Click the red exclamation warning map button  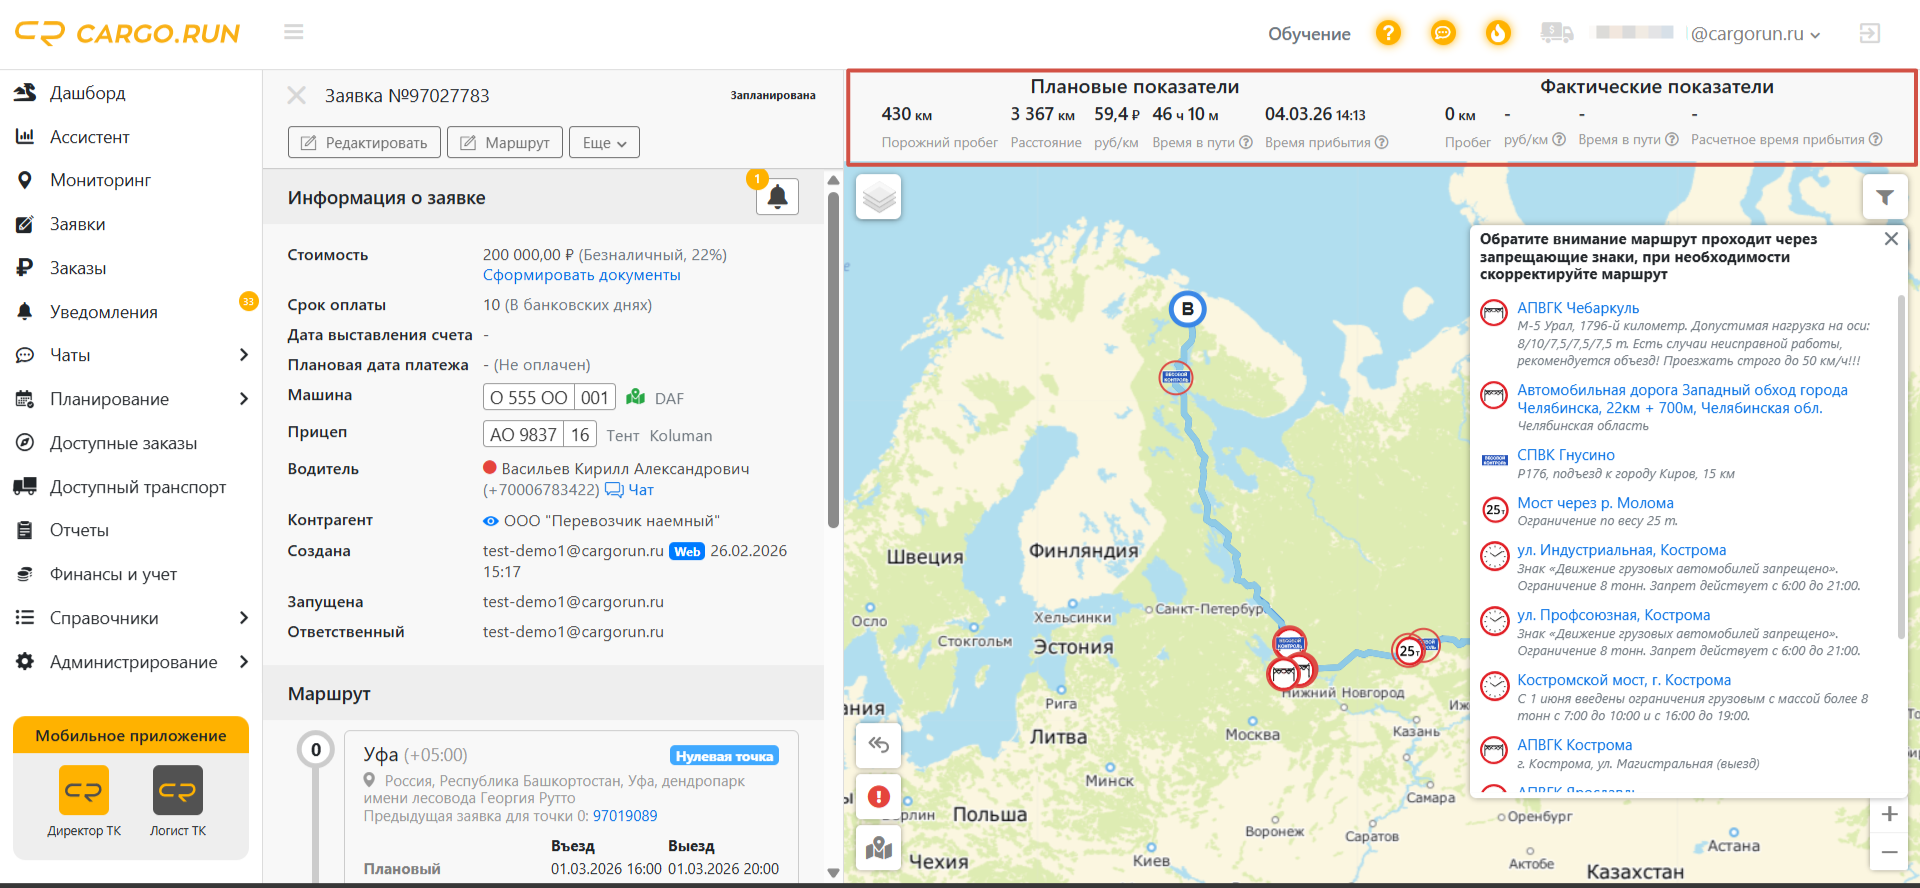tap(879, 796)
